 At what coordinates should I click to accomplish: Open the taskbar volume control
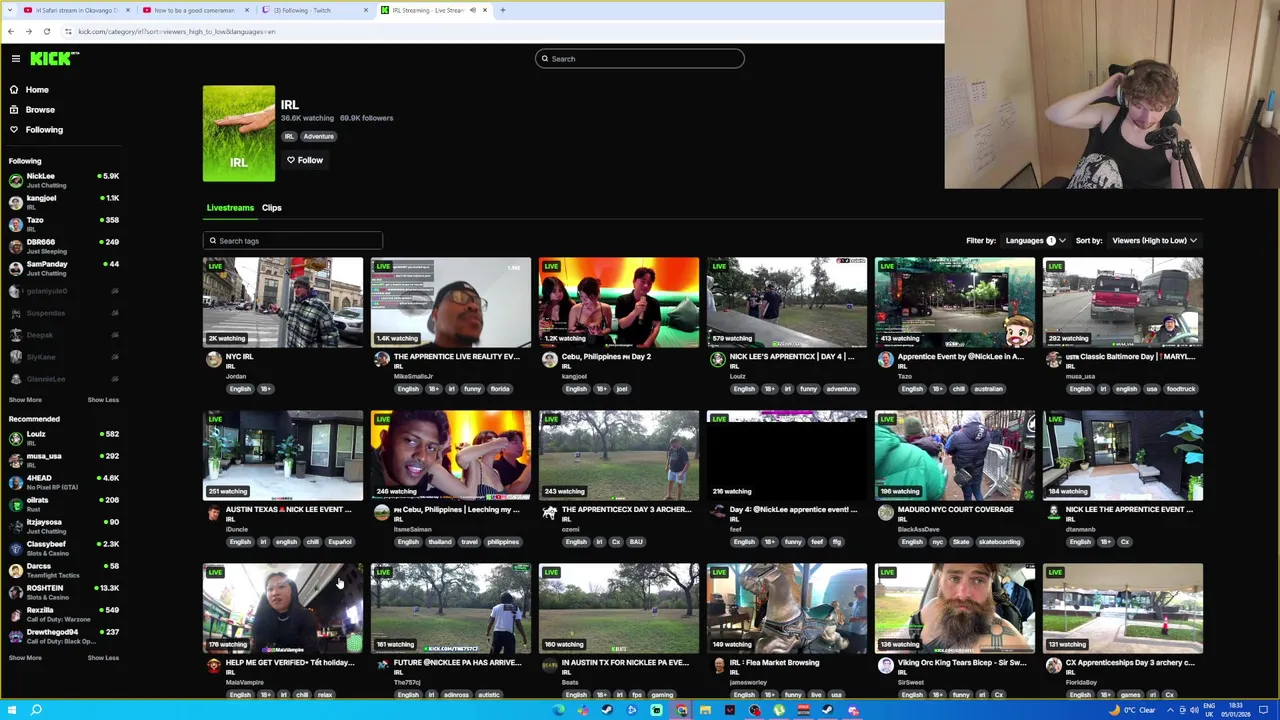1193,710
